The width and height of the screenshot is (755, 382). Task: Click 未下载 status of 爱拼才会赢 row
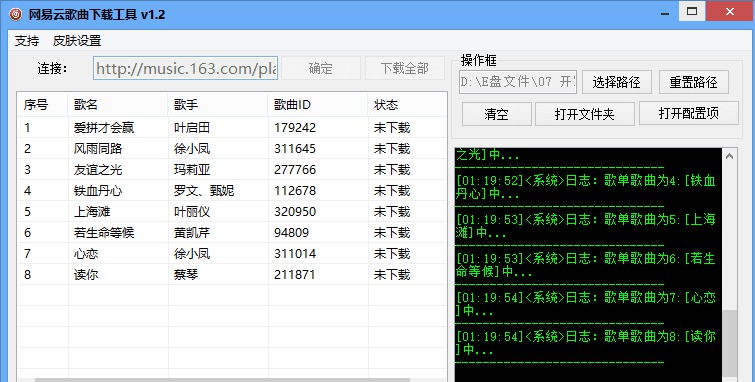click(392, 128)
